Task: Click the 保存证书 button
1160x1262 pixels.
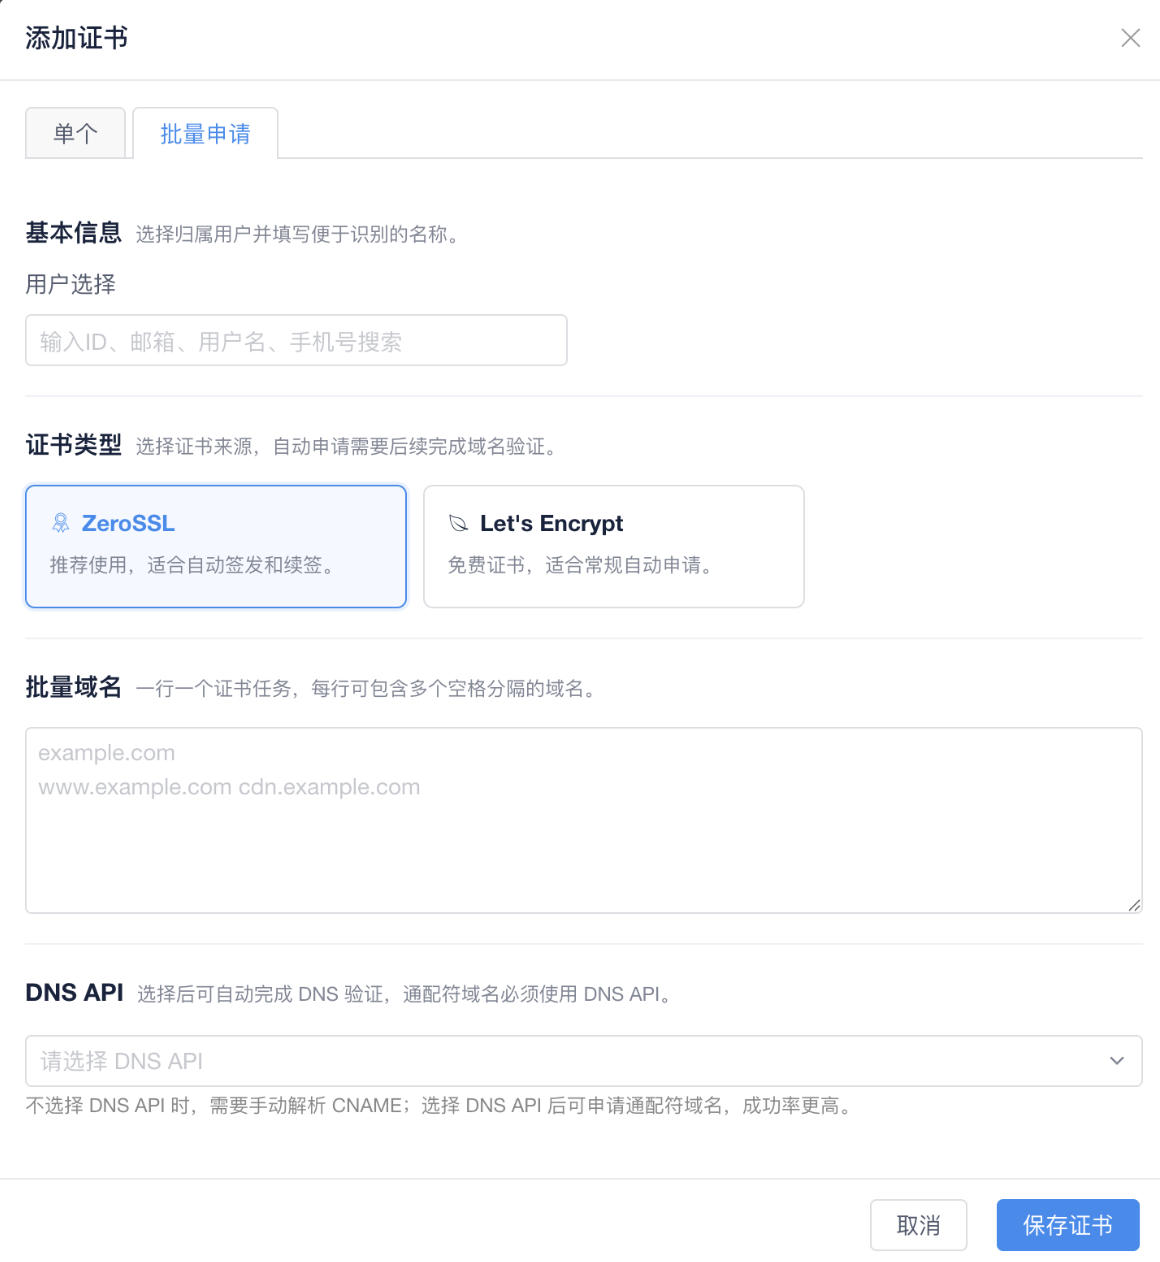Action: point(1068,1225)
